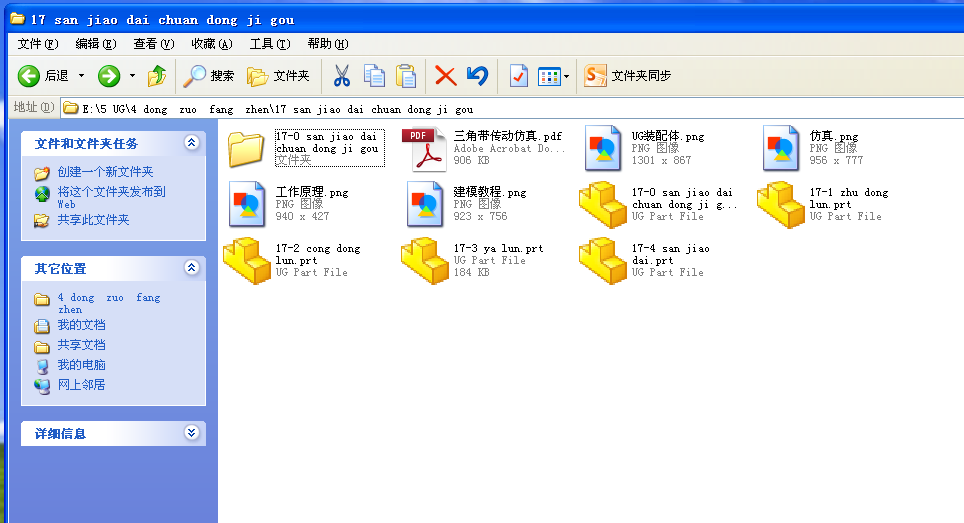Open the Back history dropdown arrow
The width and height of the screenshot is (964, 523).
81,76
